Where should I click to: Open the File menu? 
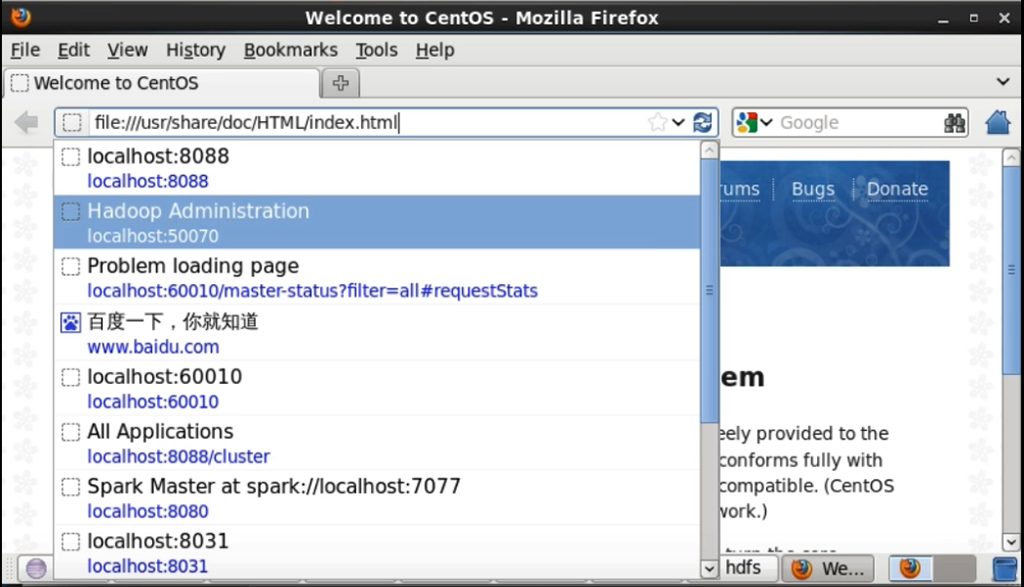point(25,50)
